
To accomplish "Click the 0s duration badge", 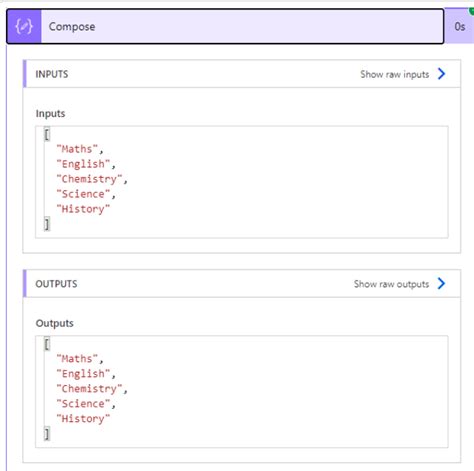I will [460, 27].
